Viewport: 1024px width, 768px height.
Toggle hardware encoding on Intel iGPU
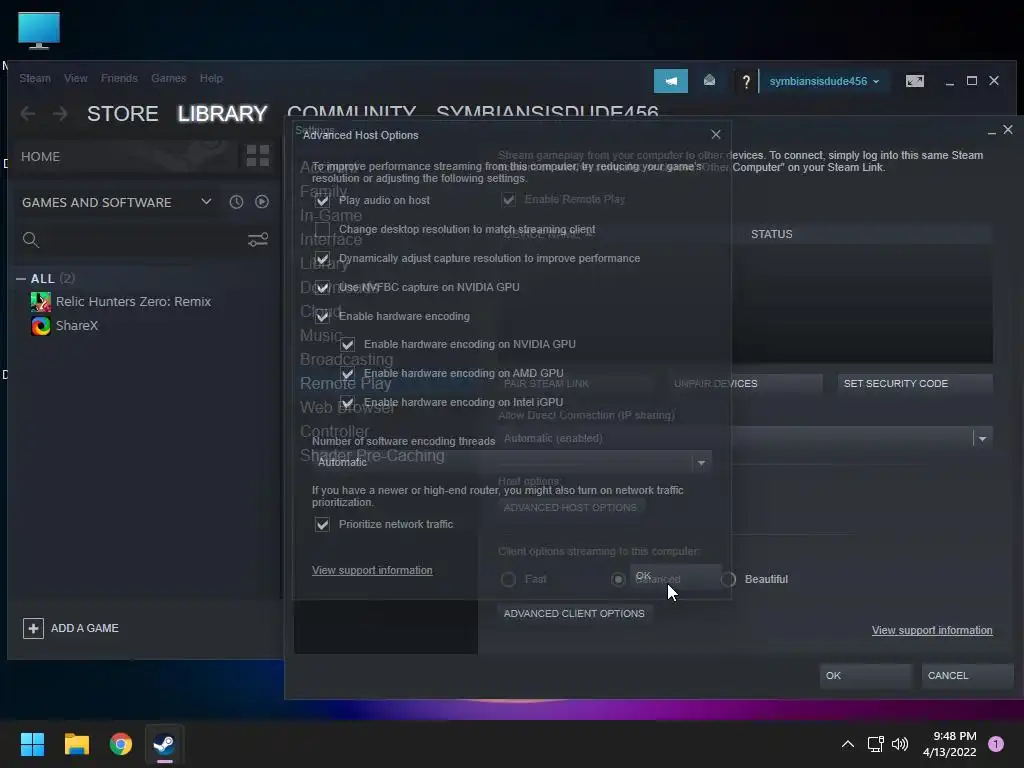pos(347,402)
